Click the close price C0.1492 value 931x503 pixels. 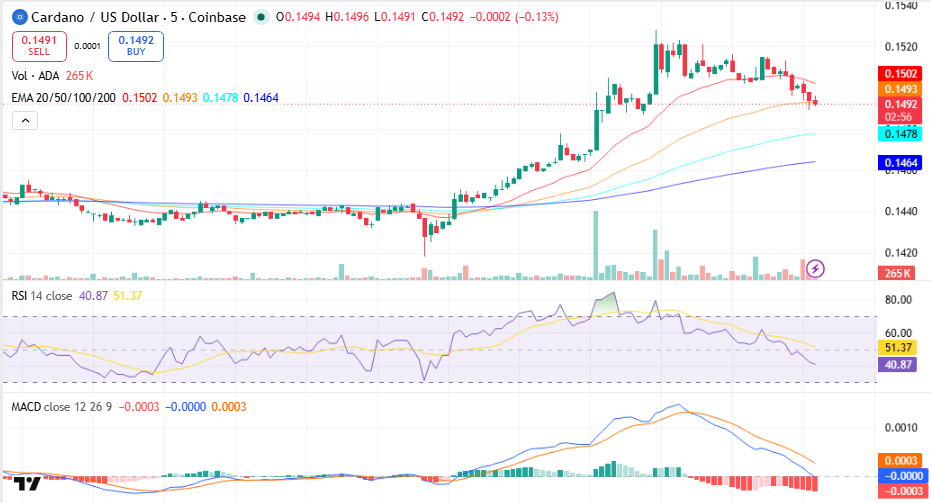click(442, 17)
